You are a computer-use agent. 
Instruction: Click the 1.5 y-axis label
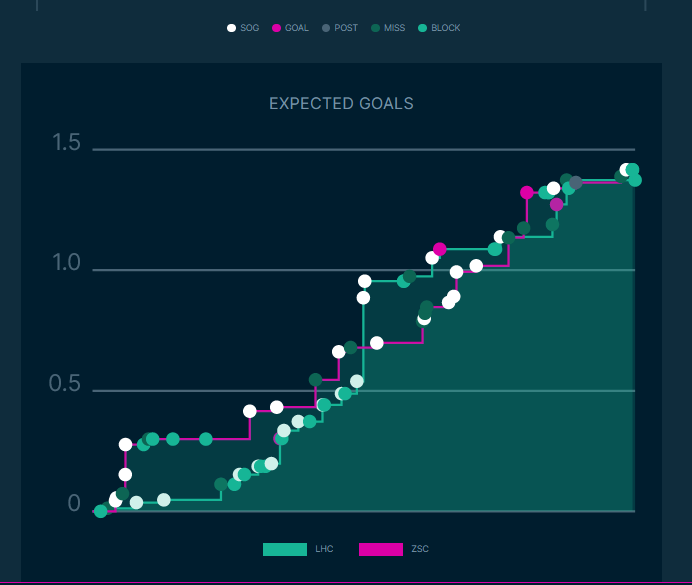[67, 143]
